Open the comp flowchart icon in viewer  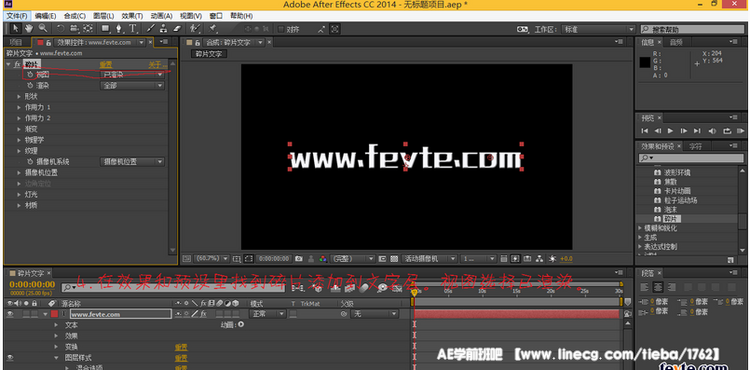540,259
